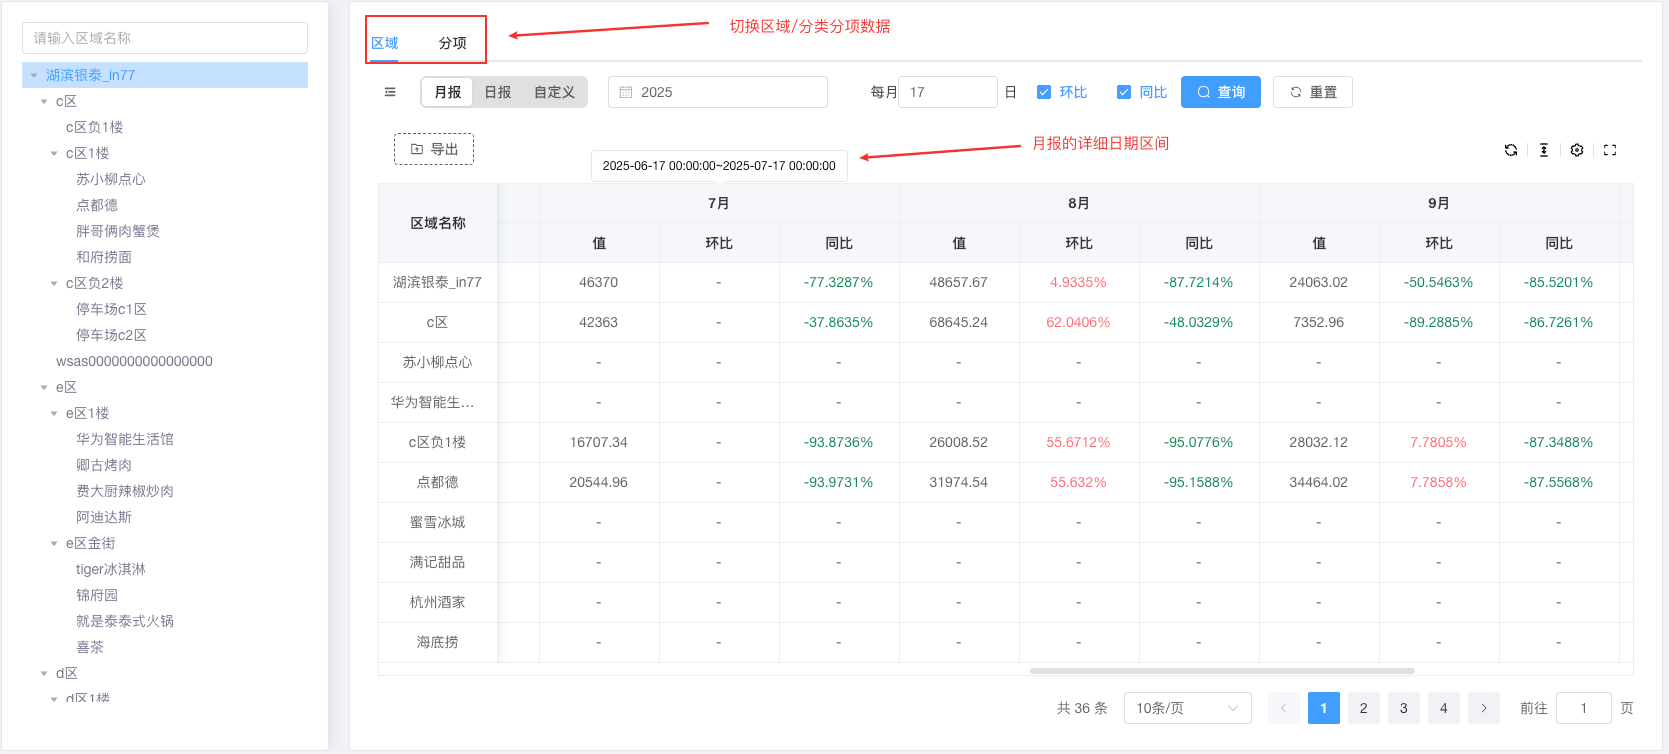Screen dimensions: 1669x754
Task: Click the horizontal table scrollbar
Action: click(1222, 671)
